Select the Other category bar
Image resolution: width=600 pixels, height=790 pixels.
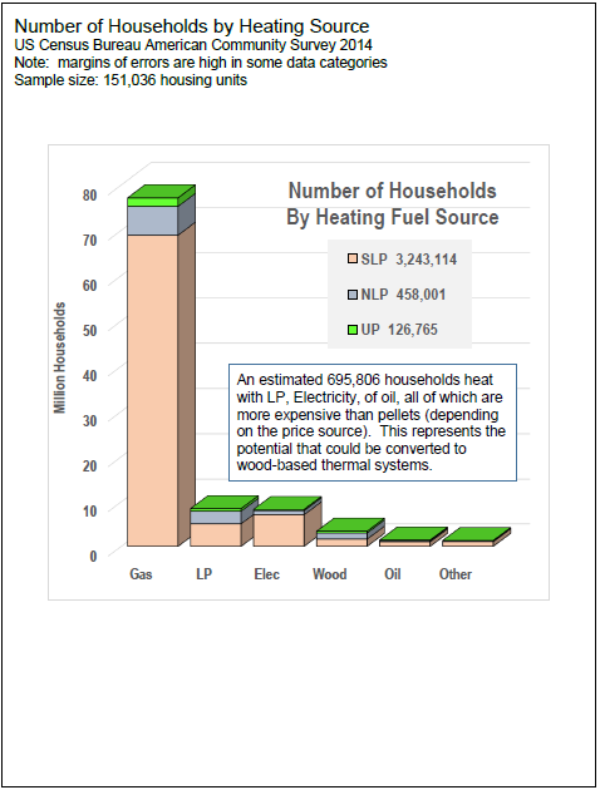tap(468, 543)
